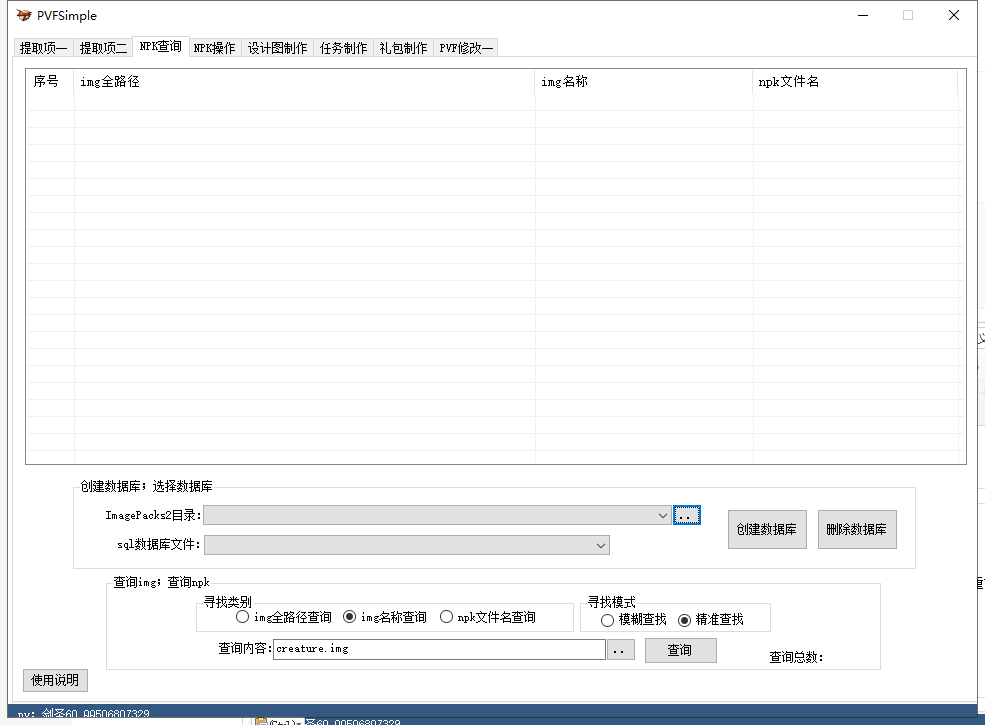Open 使用说明 instructions button
The height and width of the screenshot is (725, 985).
click(56, 681)
